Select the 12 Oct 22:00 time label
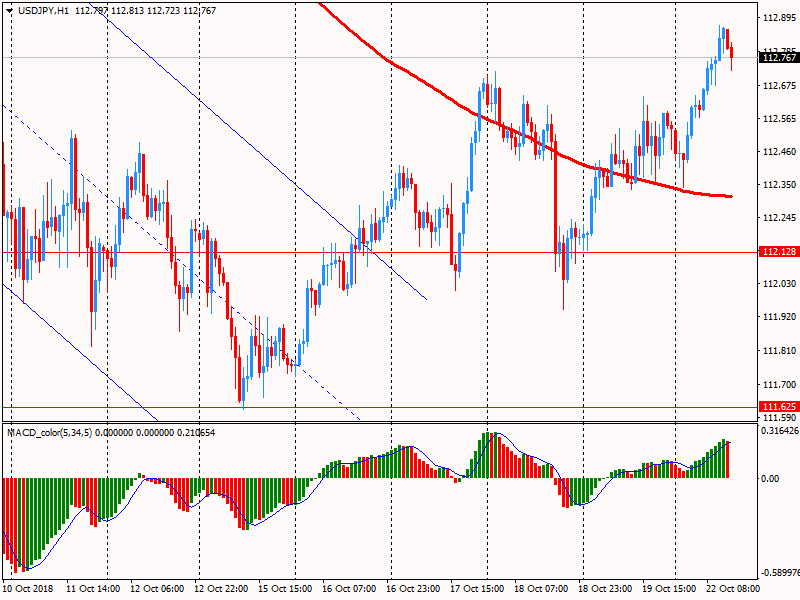The height and width of the screenshot is (600, 800). point(221,589)
